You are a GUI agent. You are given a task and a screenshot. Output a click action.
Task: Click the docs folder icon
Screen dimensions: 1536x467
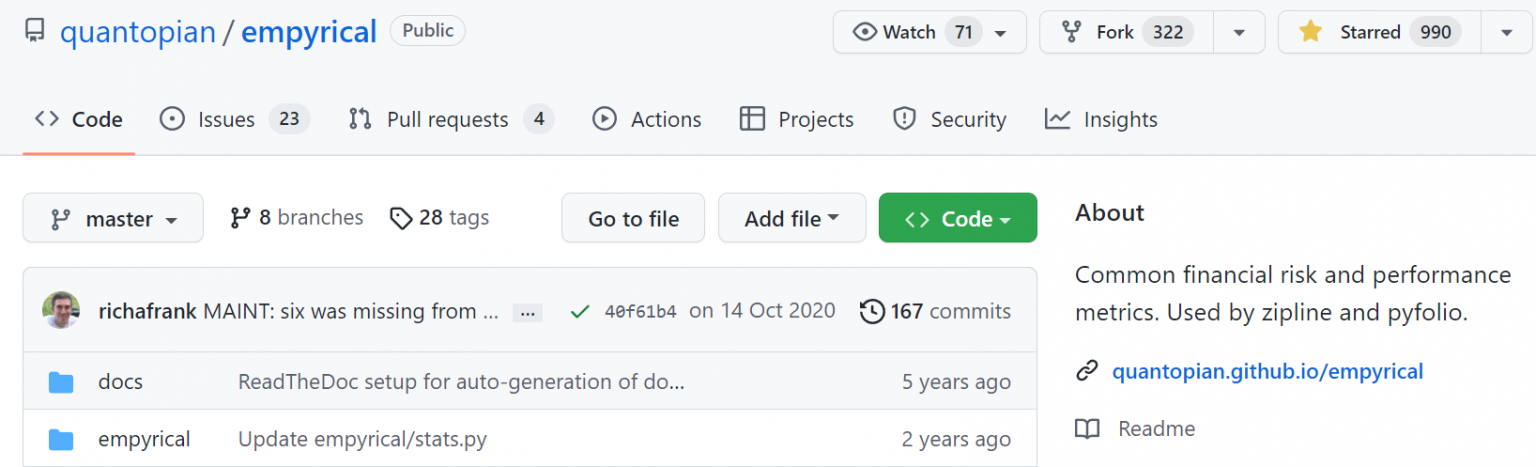coord(61,382)
